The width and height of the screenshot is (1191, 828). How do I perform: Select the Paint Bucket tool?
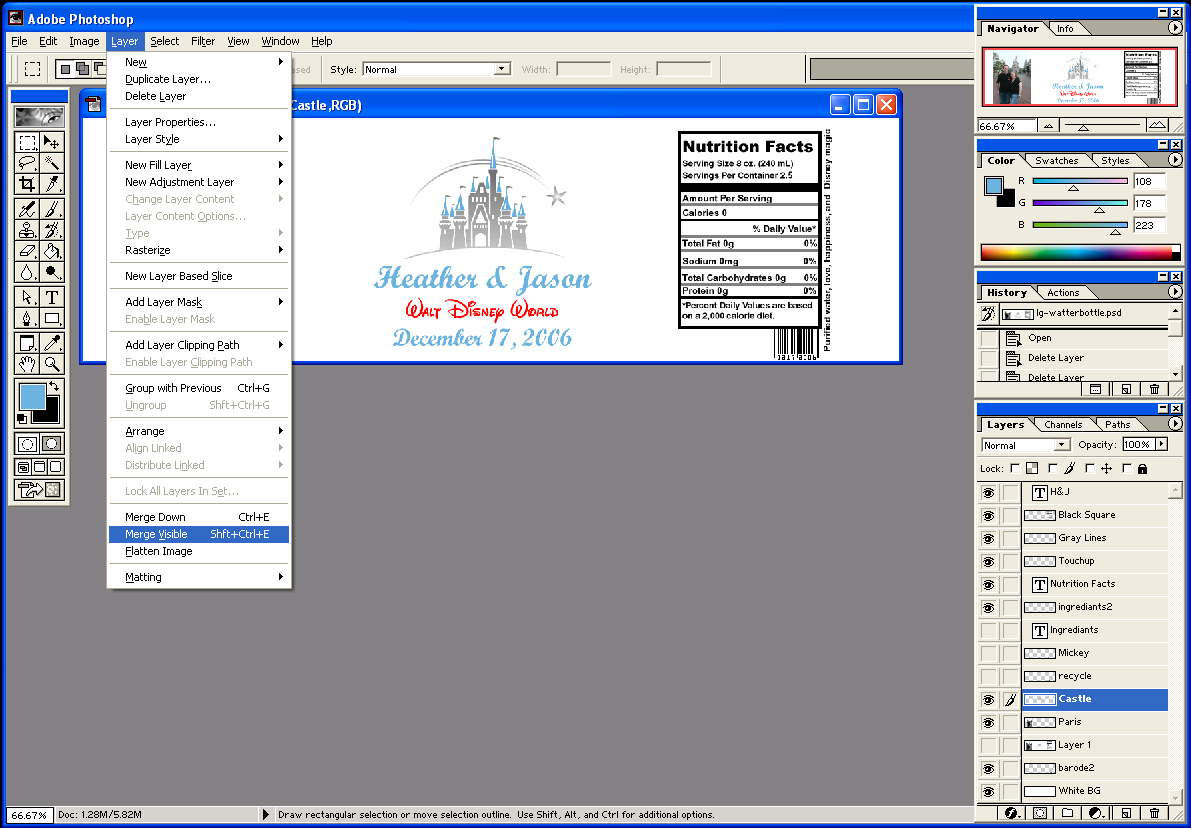click(x=52, y=251)
